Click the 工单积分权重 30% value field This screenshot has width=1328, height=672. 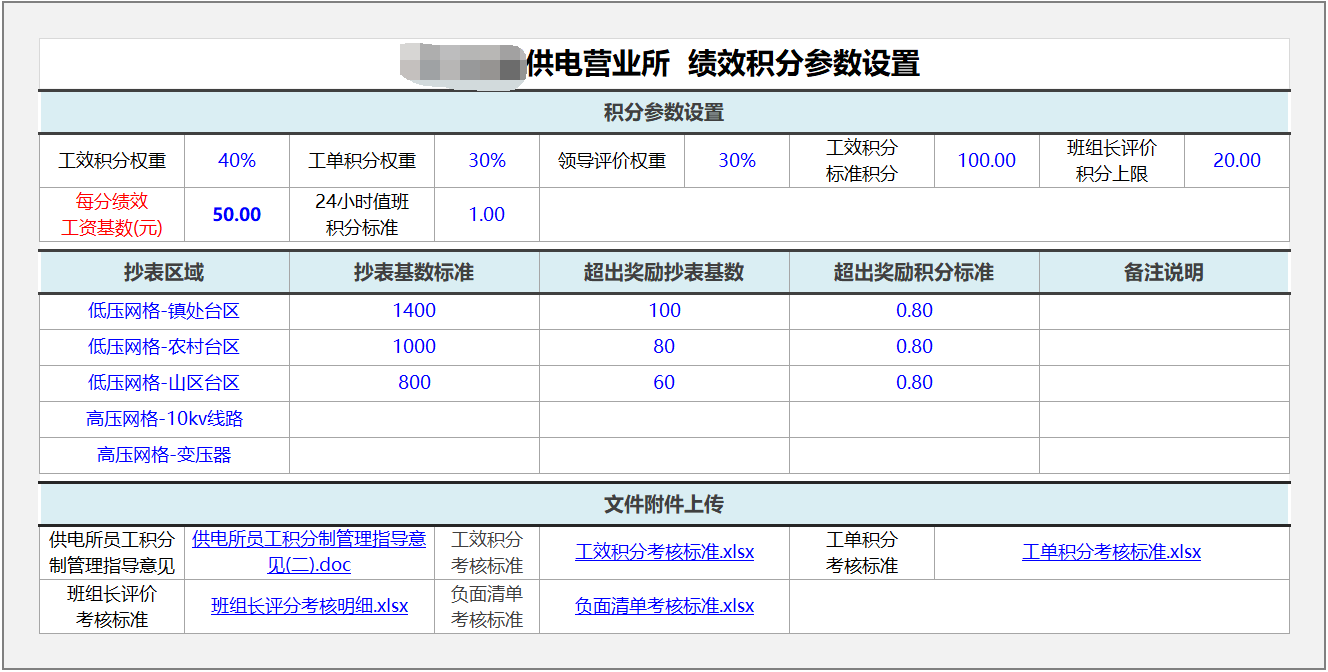click(x=487, y=161)
